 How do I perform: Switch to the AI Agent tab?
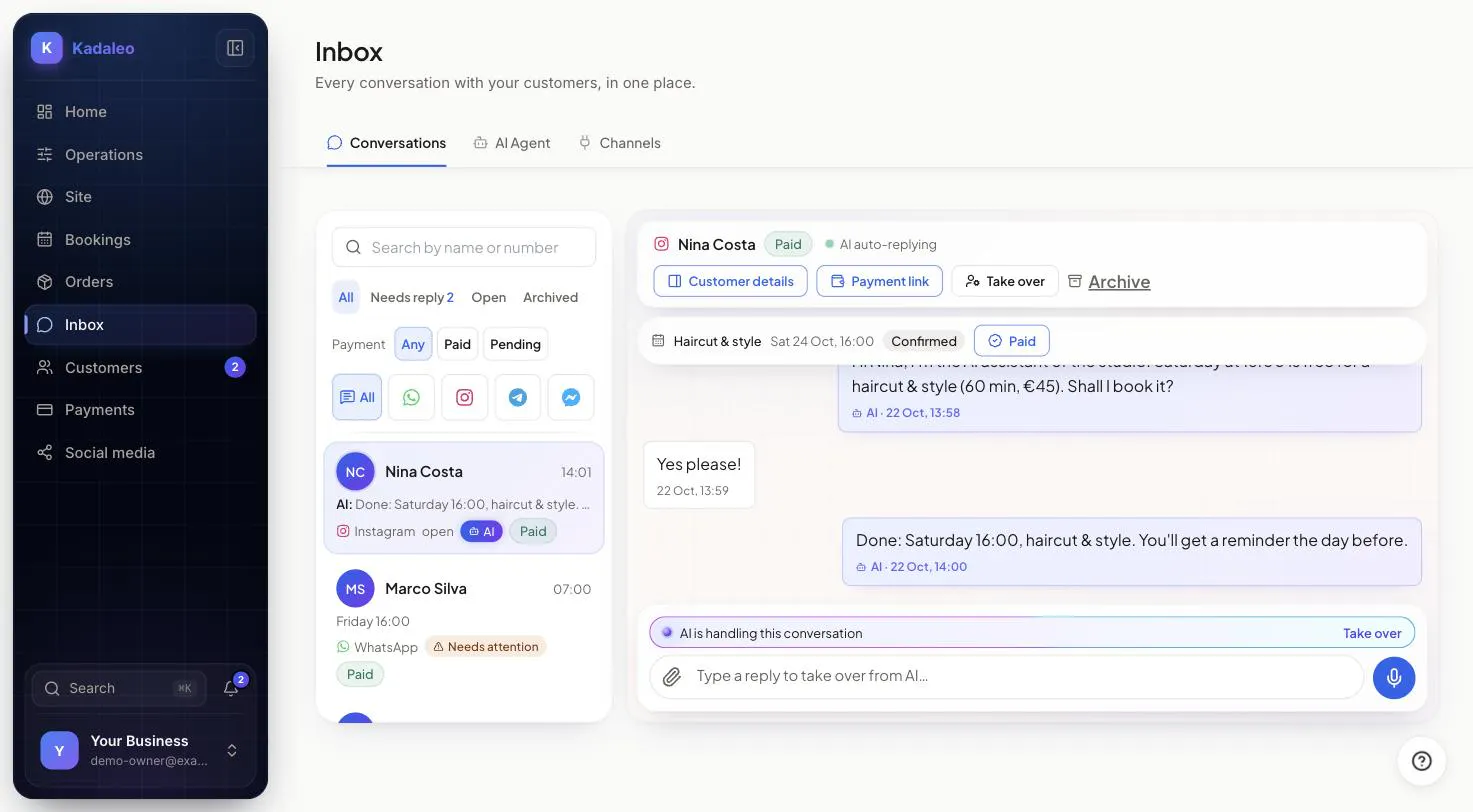click(x=512, y=143)
